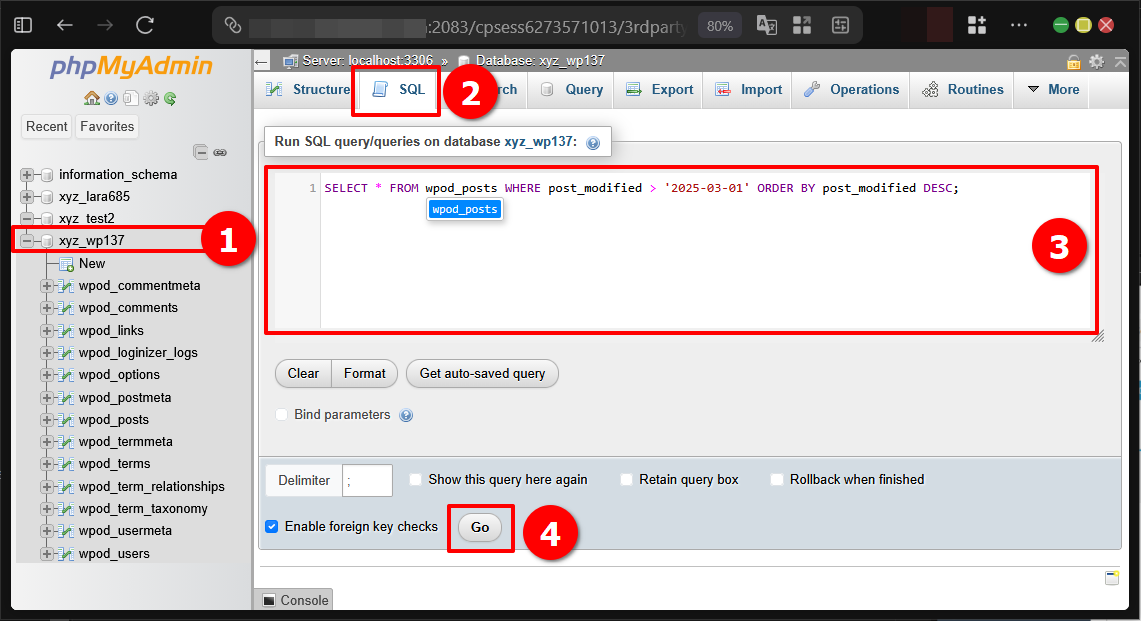Click Go to run the query
The height and width of the screenshot is (621, 1141).
pos(479,527)
